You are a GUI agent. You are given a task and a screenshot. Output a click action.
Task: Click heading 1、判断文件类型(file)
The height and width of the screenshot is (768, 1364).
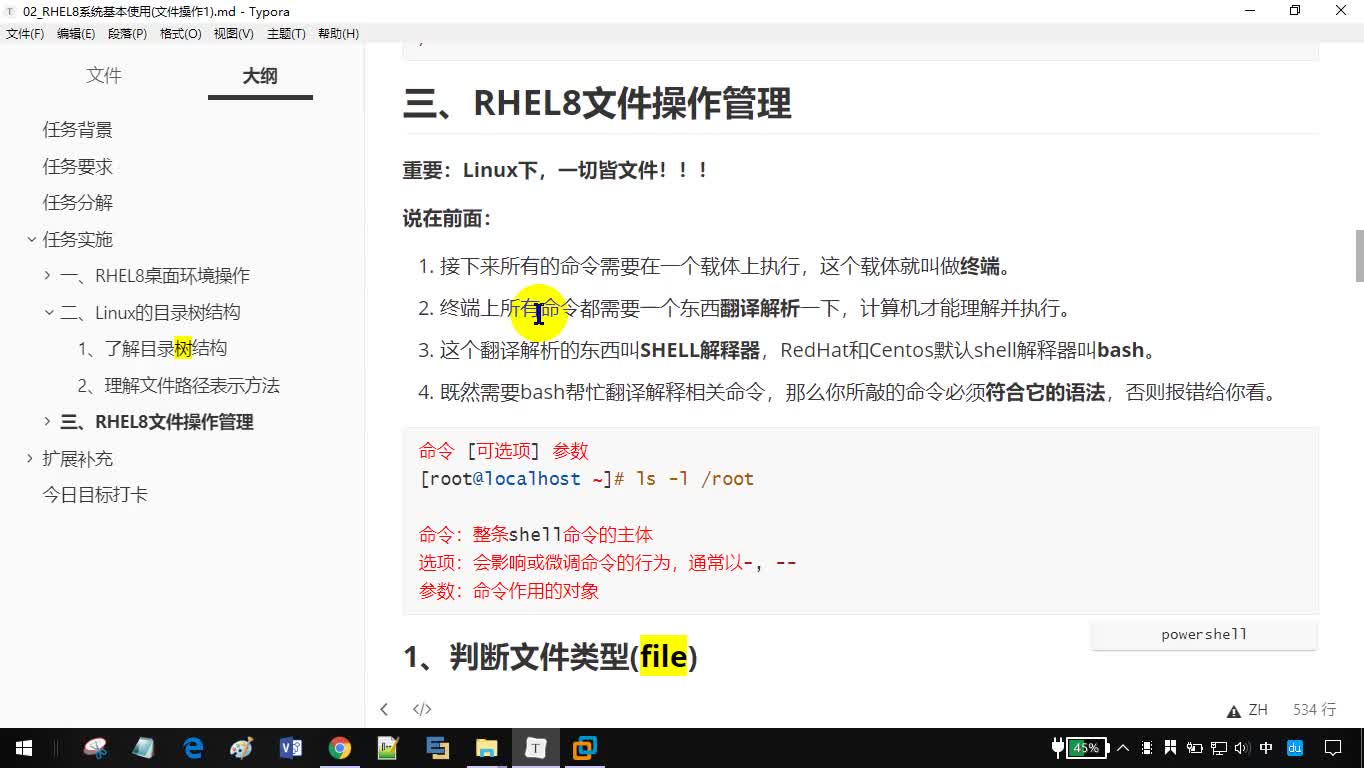click(550, 657)
